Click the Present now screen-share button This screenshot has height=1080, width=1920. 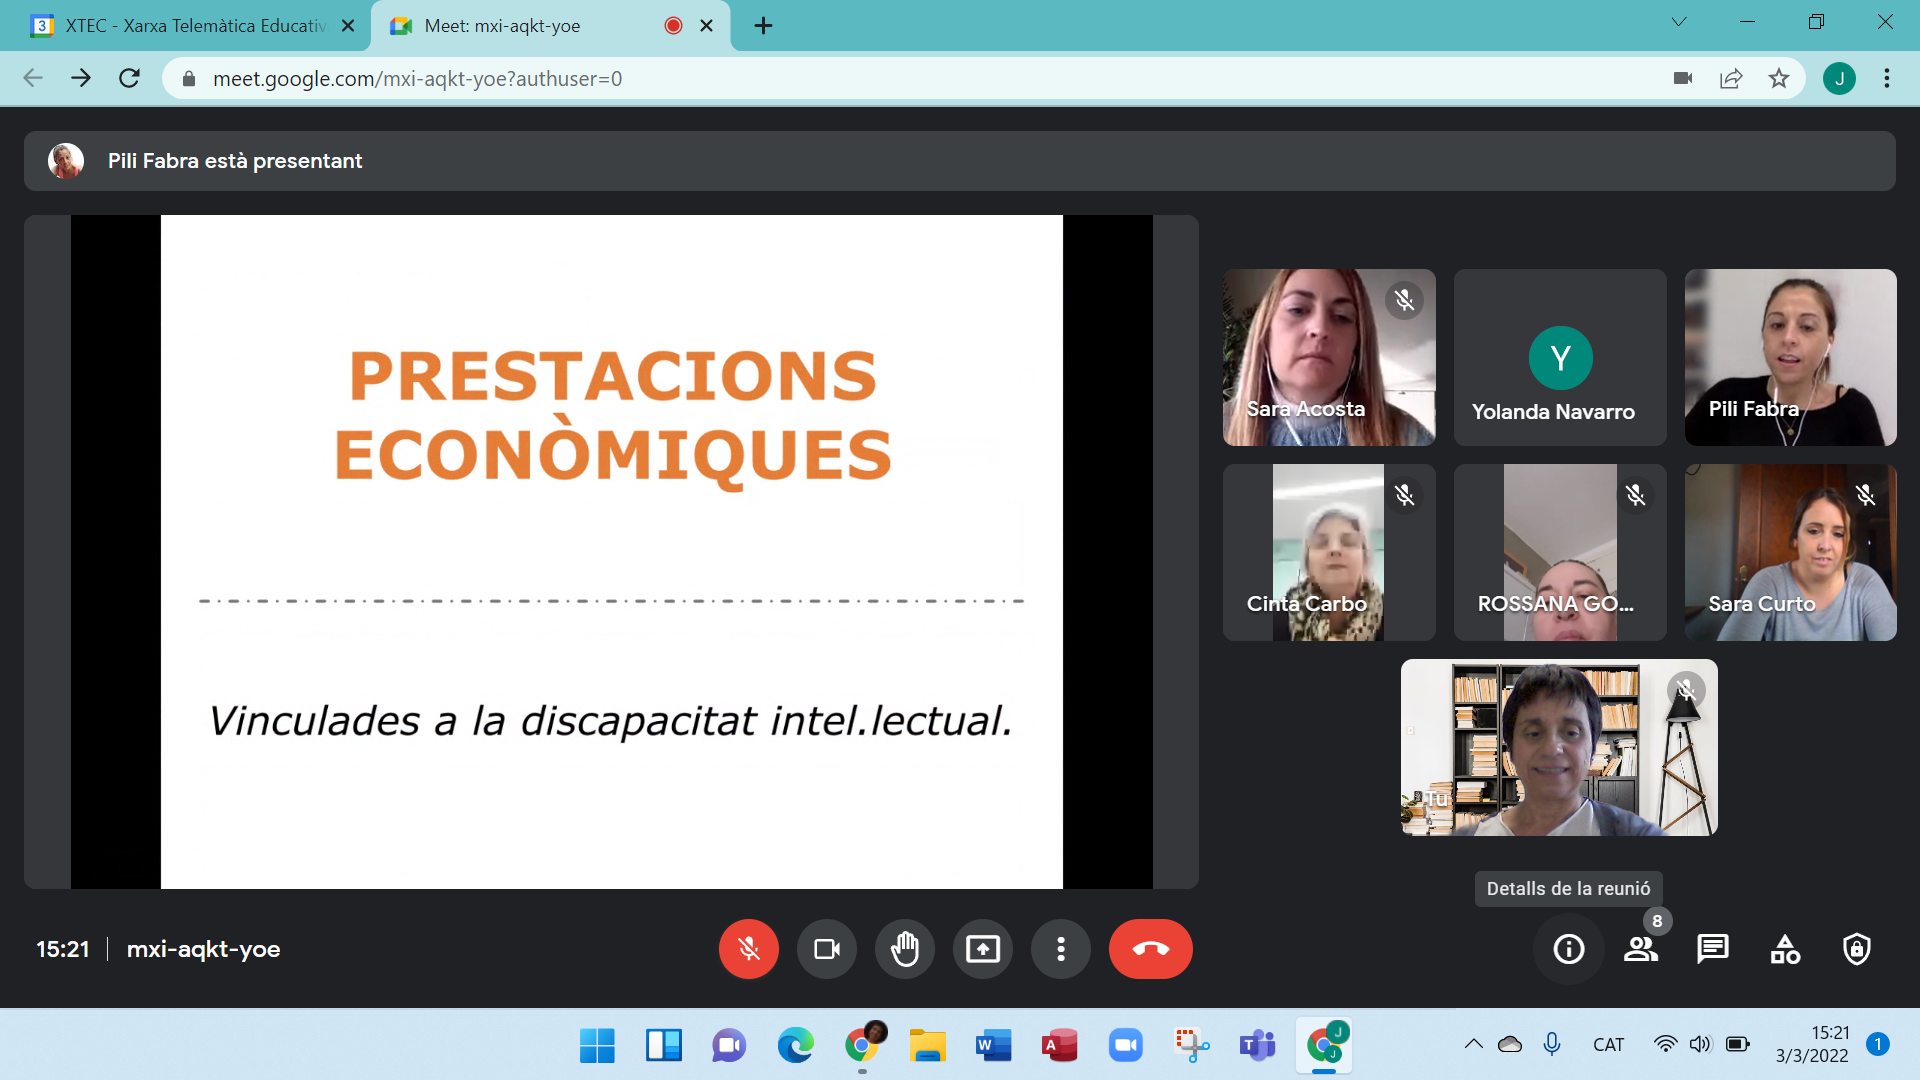click(982, 948)
